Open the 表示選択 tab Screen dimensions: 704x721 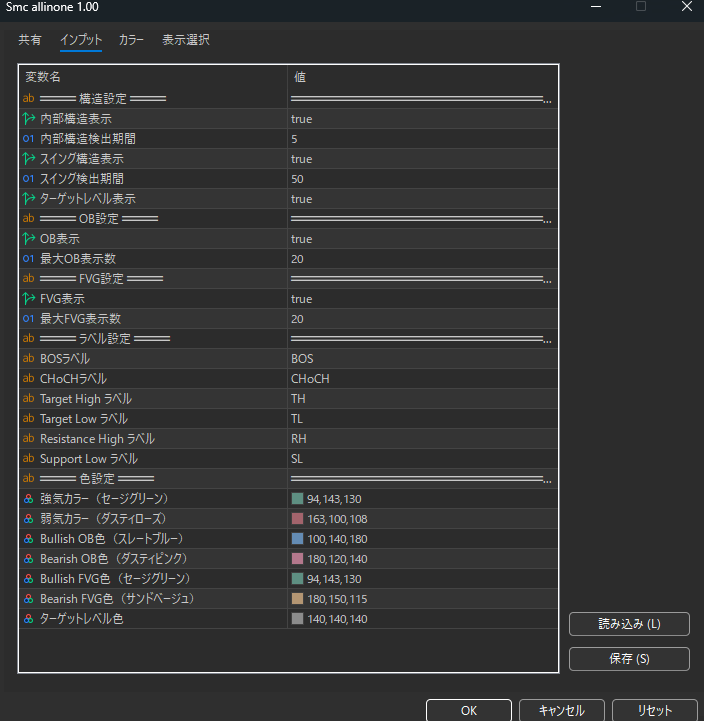tap(186, 40)
